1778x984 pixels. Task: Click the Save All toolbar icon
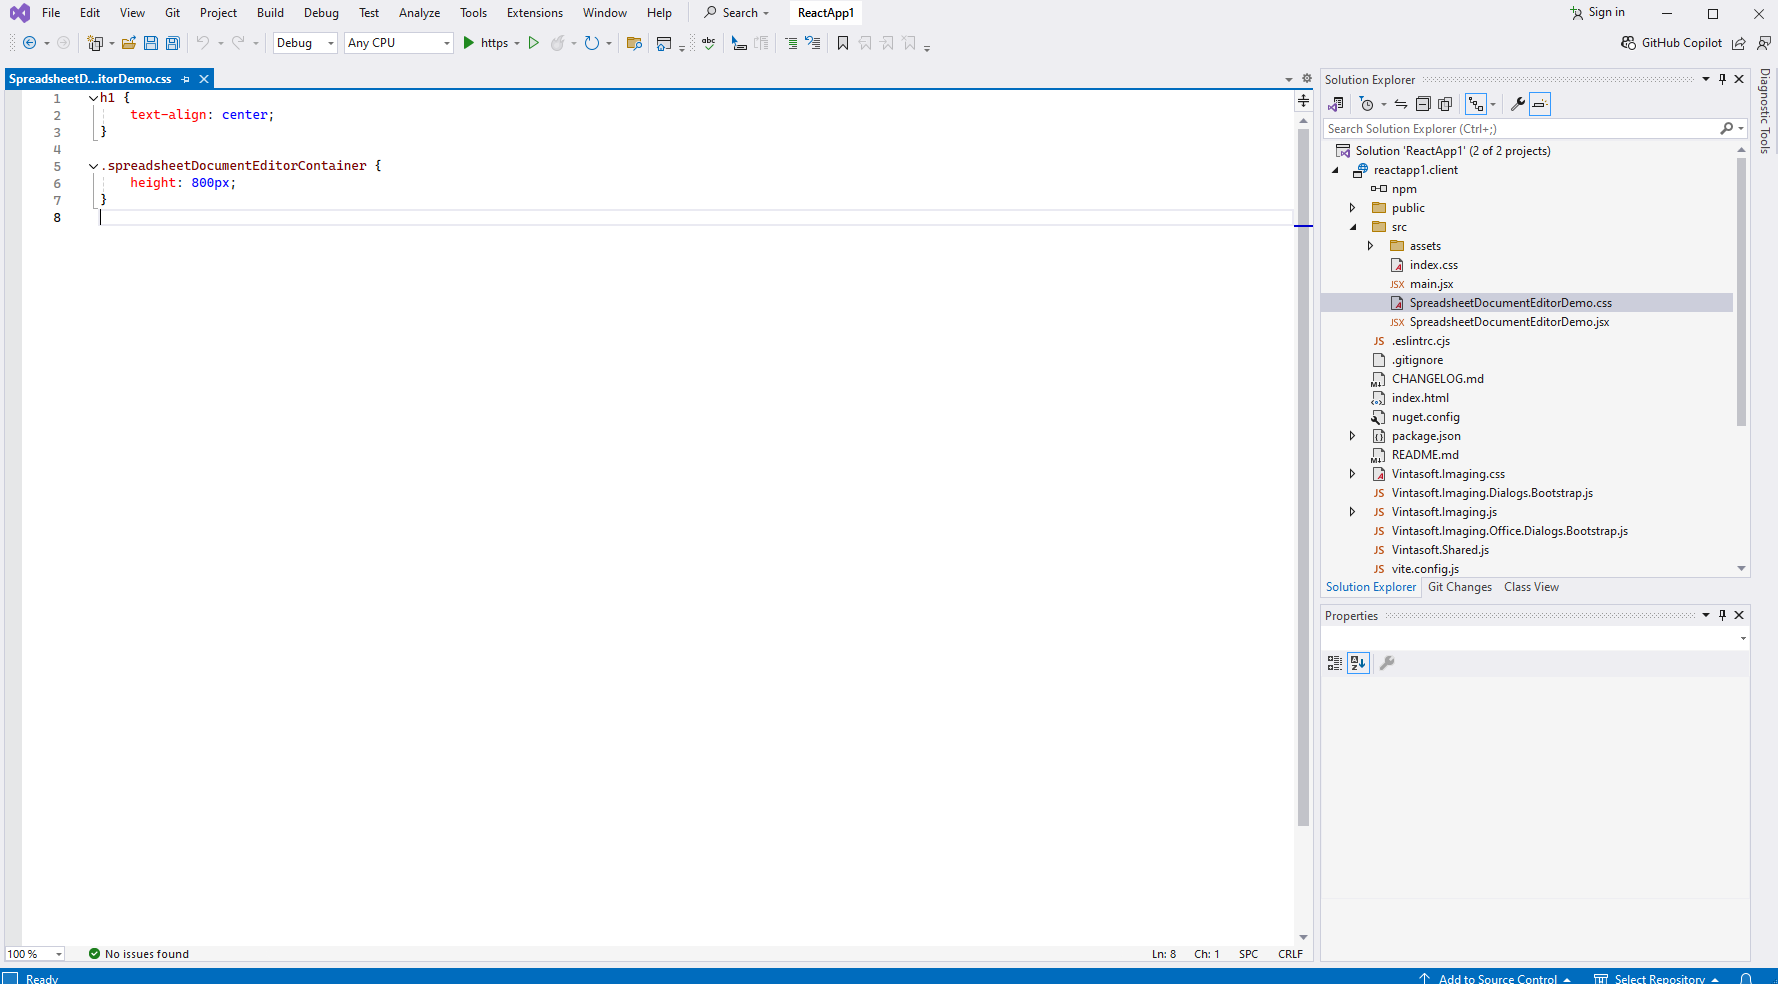tap(173, 43)
